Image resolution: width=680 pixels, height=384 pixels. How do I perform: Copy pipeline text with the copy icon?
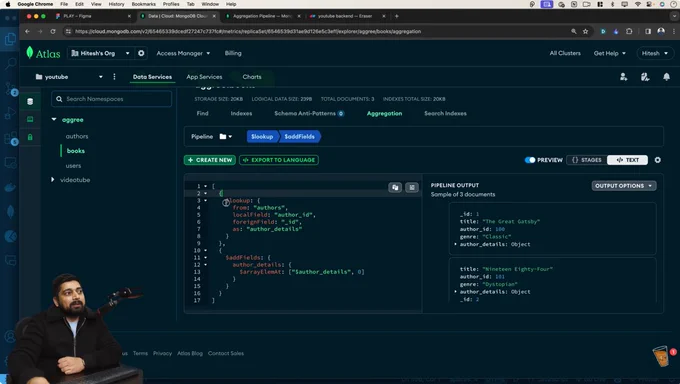pyautogui.click(x=395, y=187)
